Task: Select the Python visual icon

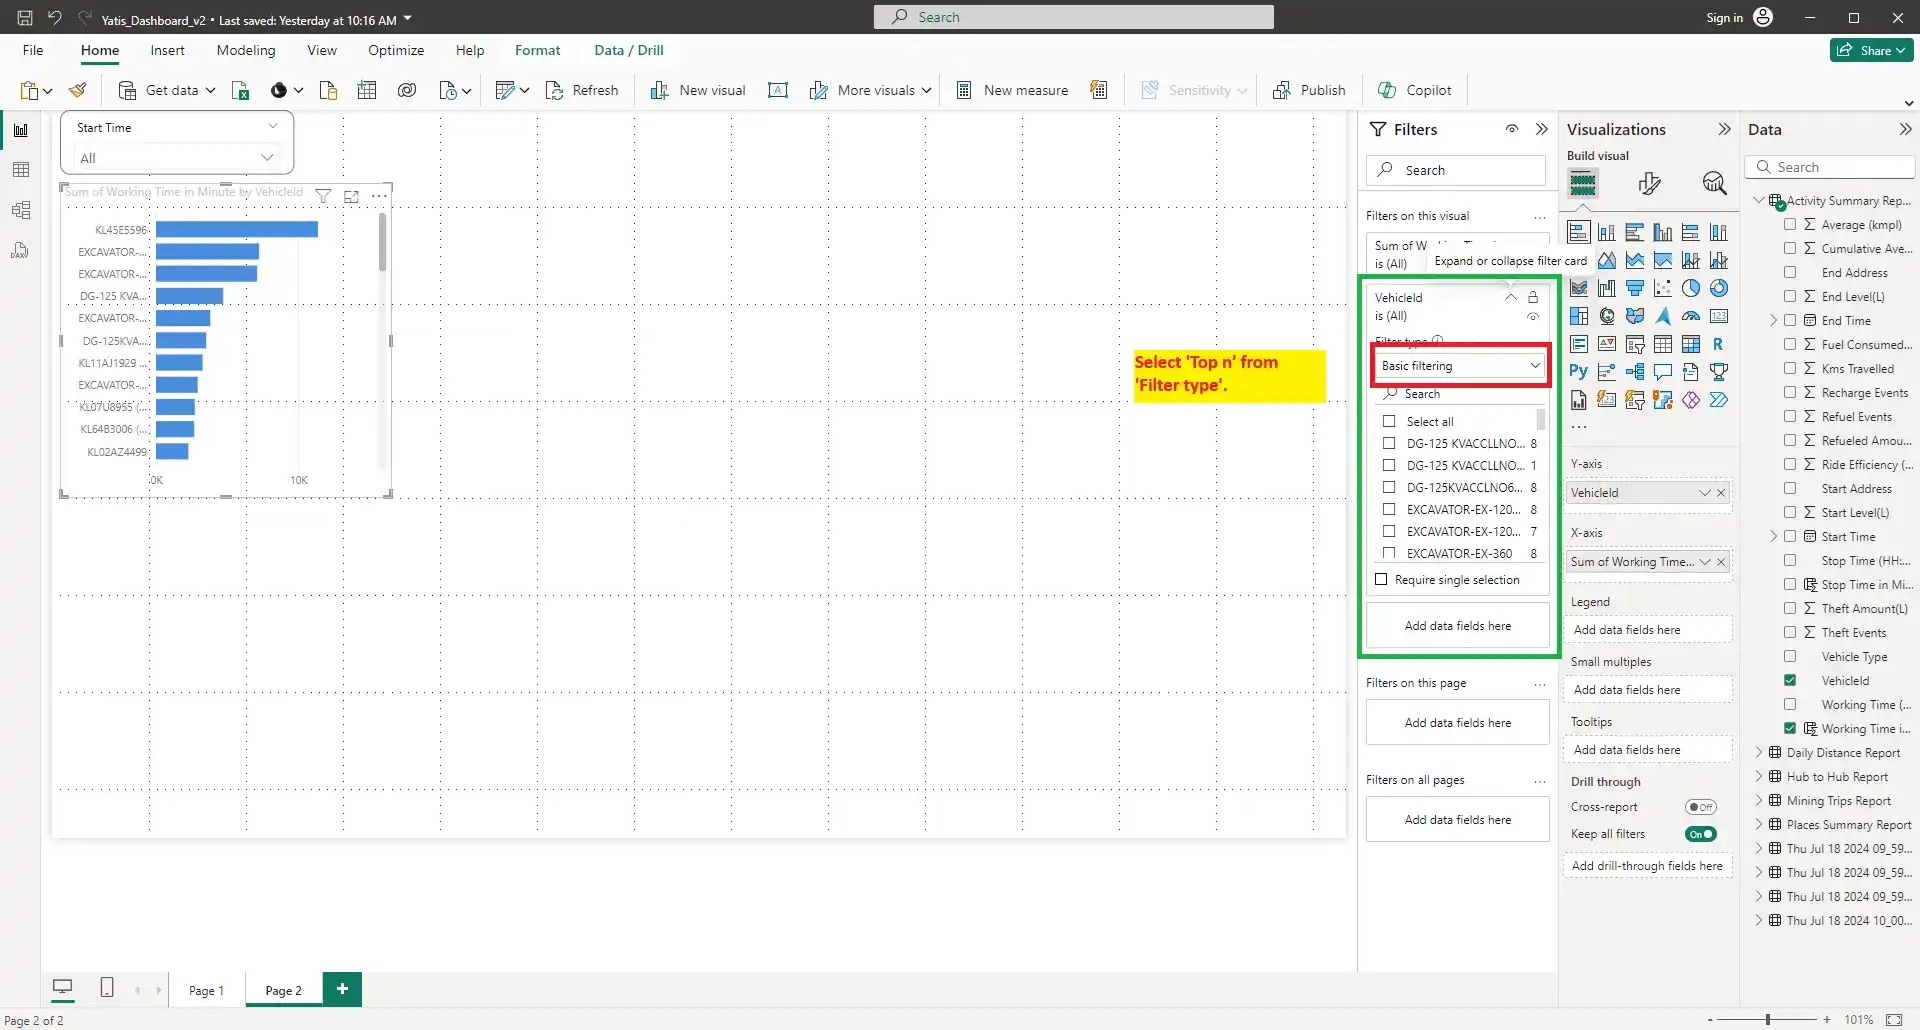Action: click(x=1578, y=372)
